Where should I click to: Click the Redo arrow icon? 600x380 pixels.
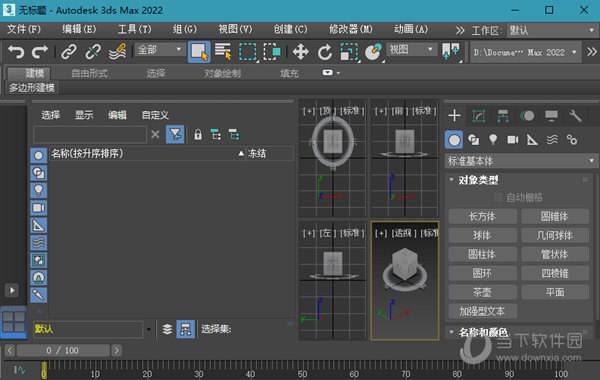(x=40, y=52)
